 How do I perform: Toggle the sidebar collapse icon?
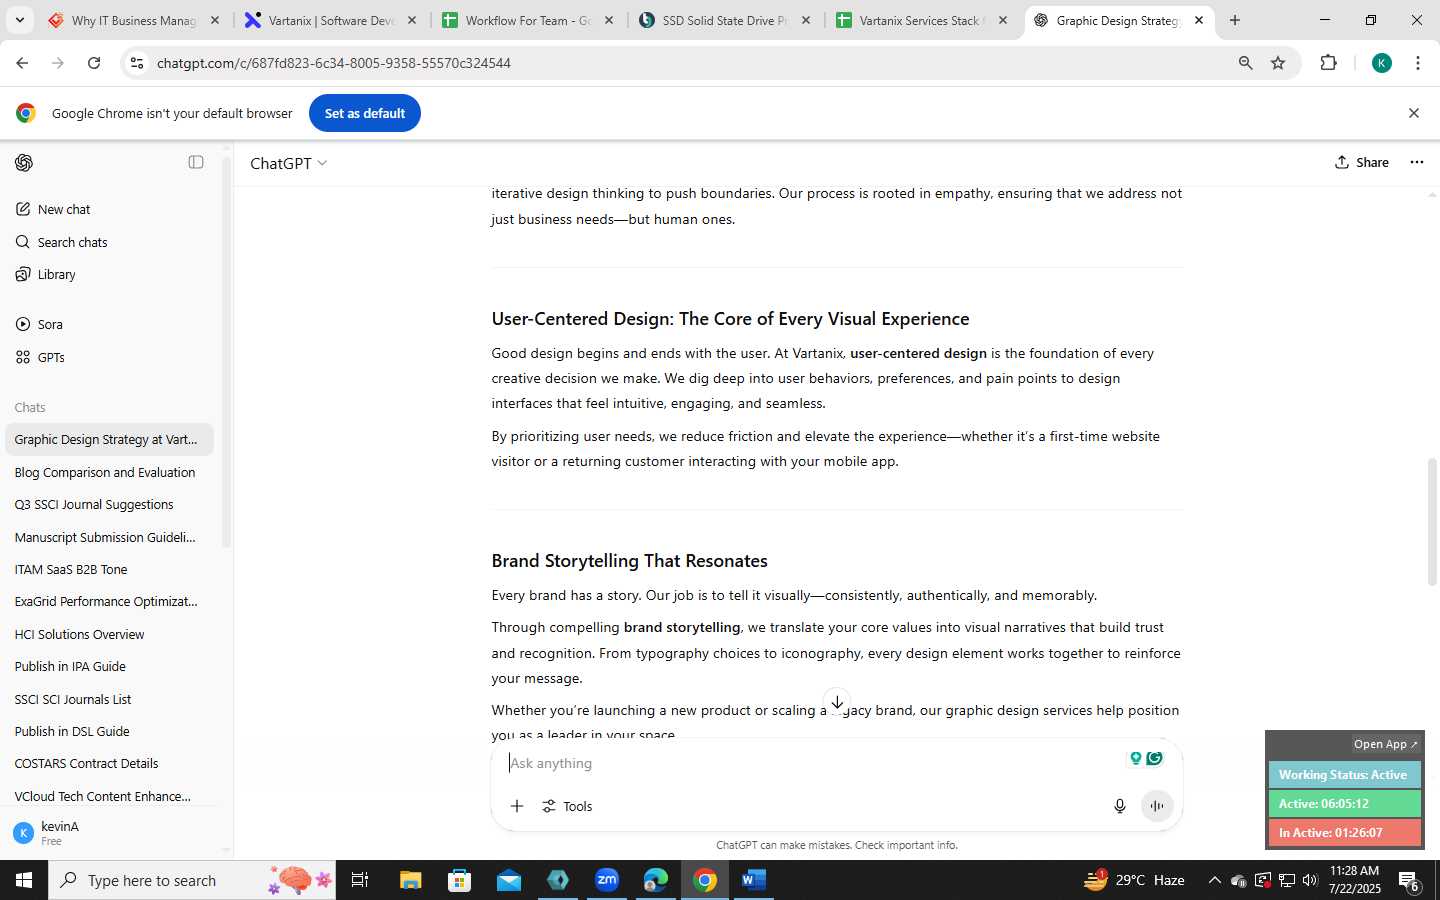(x=196, y=162)
